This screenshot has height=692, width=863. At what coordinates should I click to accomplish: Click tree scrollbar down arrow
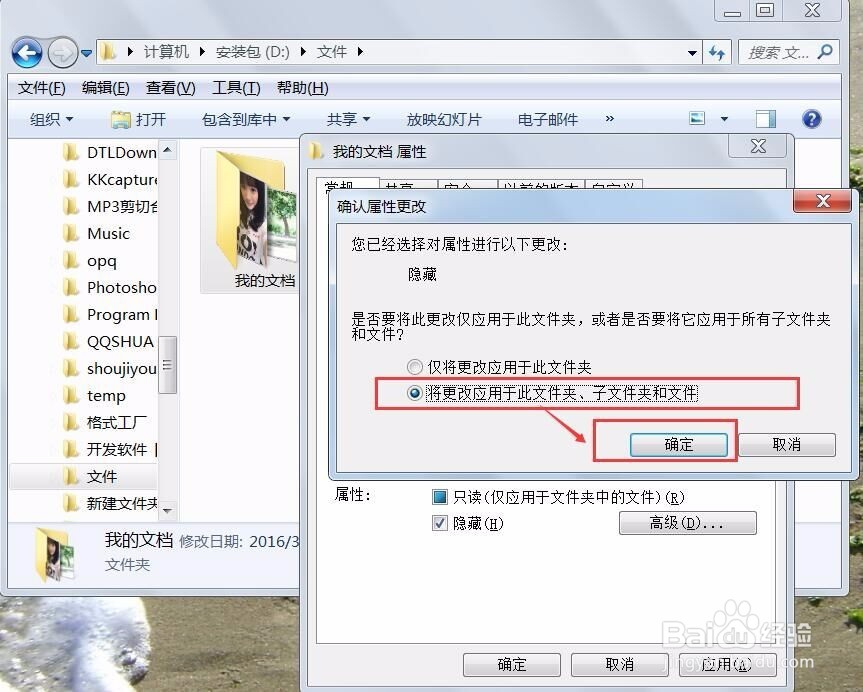pos(168,511)
